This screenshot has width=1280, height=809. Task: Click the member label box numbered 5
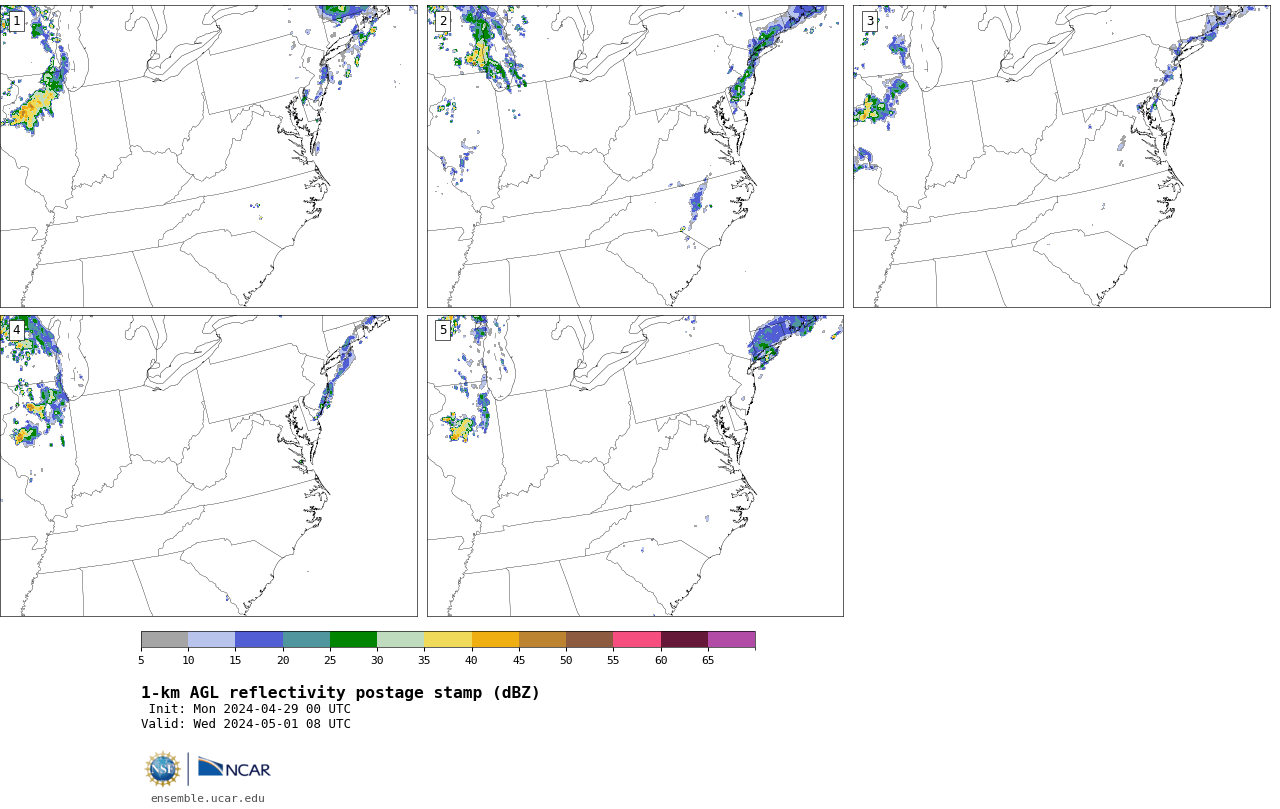coord(443,330)
